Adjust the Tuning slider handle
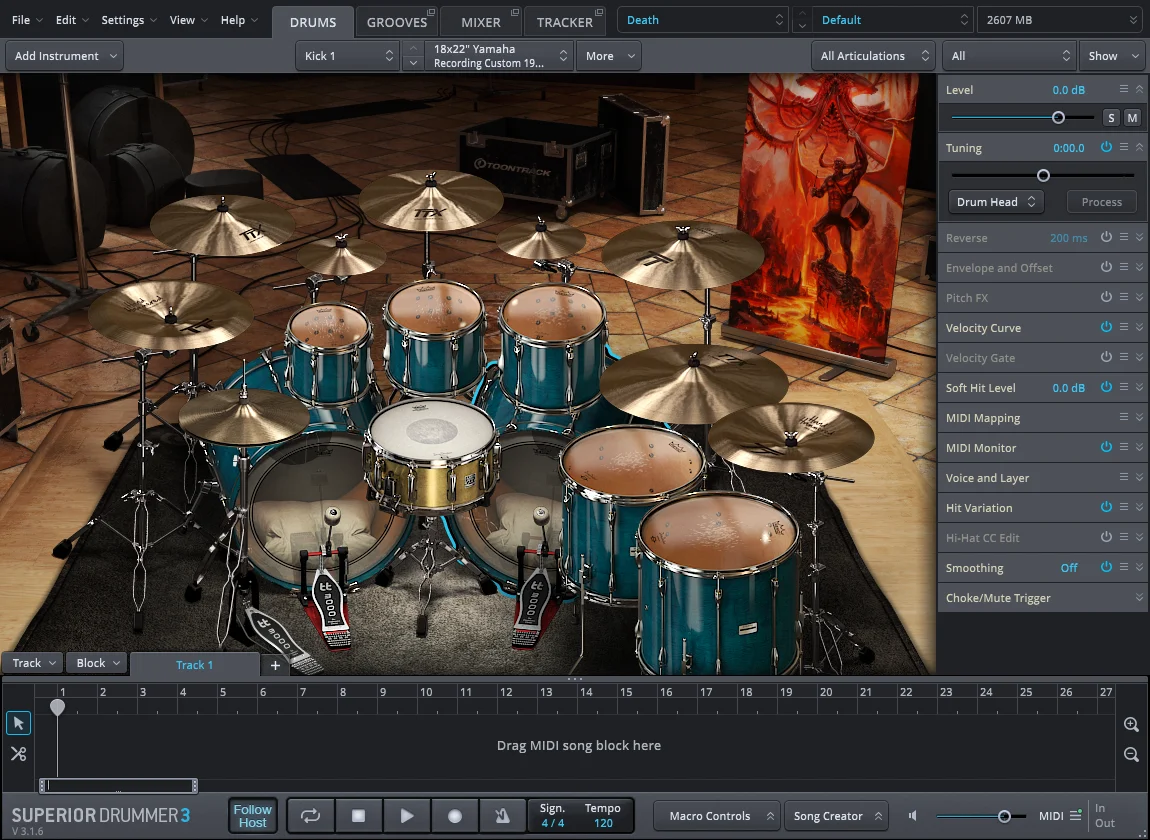The image size is (1150, 840). (1043, 175)
